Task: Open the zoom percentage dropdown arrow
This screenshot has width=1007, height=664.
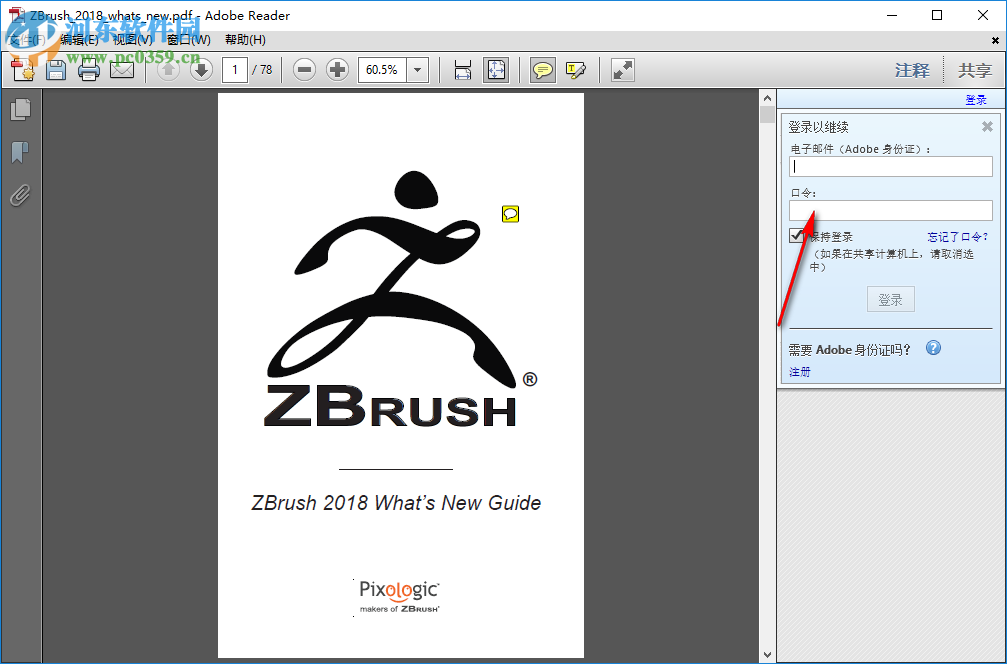Action: click(x=418, y=69)
